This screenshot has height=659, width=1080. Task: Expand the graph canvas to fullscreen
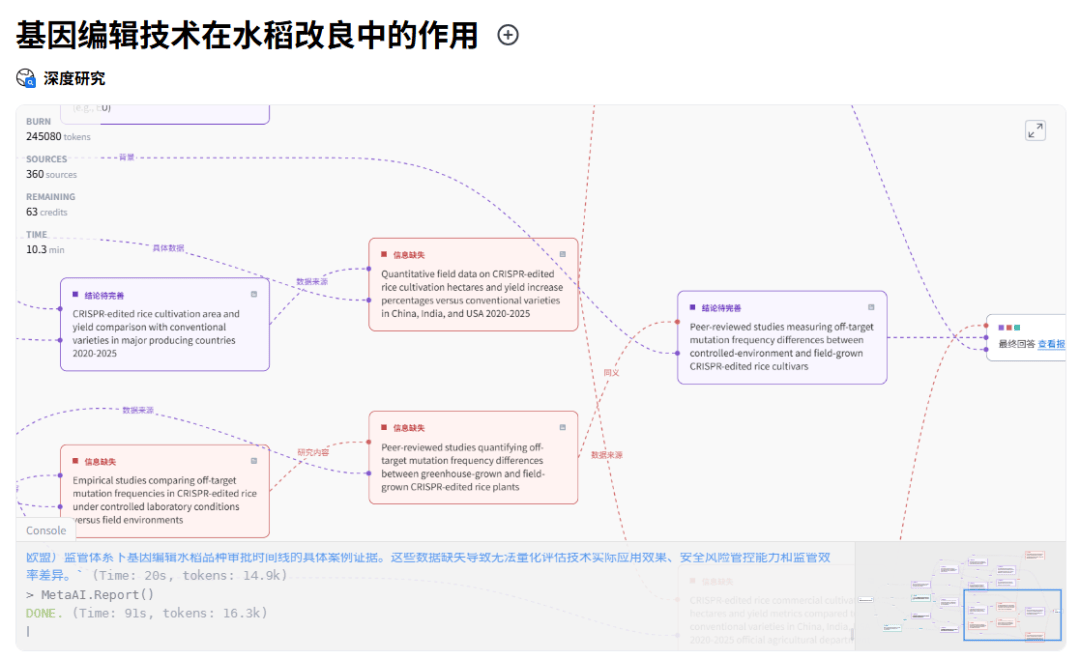click(x=1035, y=131)
